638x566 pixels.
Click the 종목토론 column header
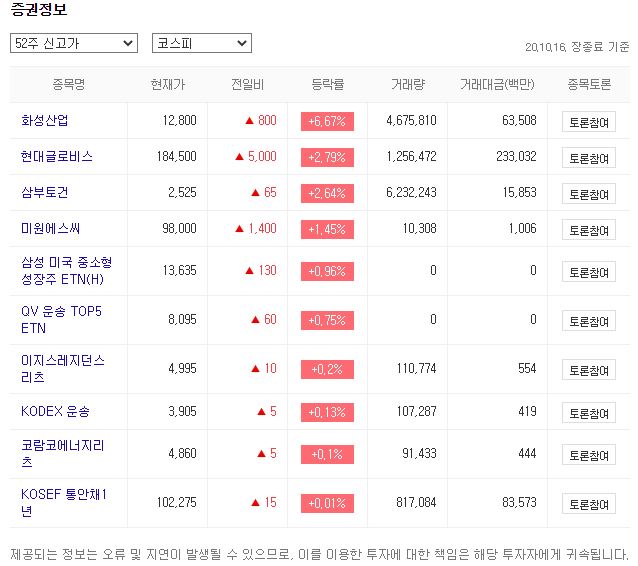[x=589, y=84]
